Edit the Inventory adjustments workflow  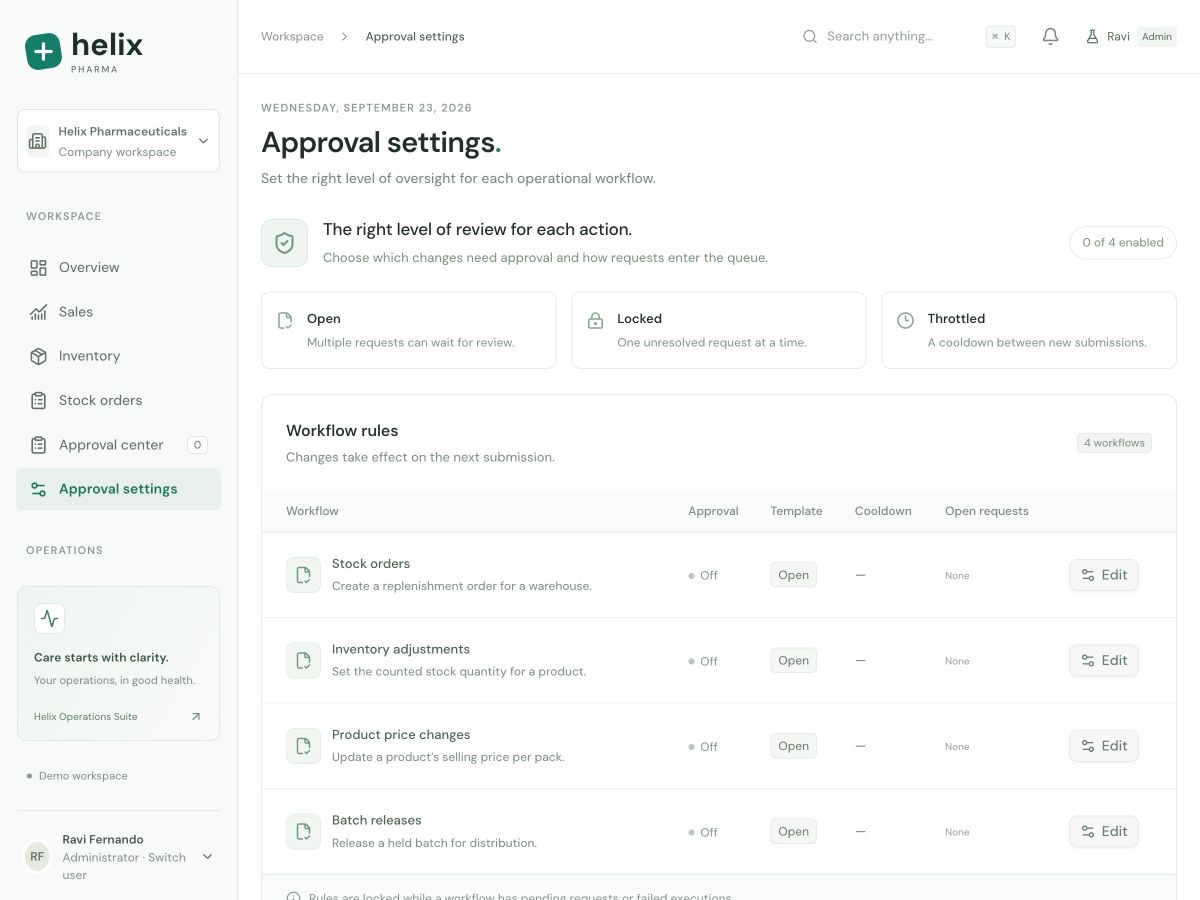pyautogui.click(x=1104, y=660)
